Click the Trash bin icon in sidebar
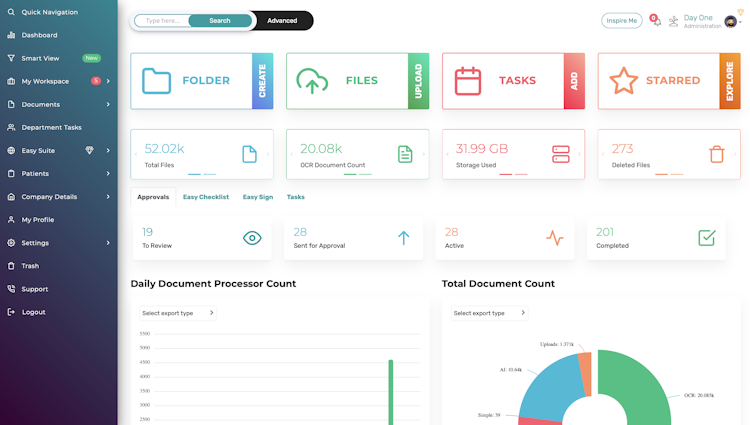The height and width of the screenshot is (425, 750). tap(11, 266)
